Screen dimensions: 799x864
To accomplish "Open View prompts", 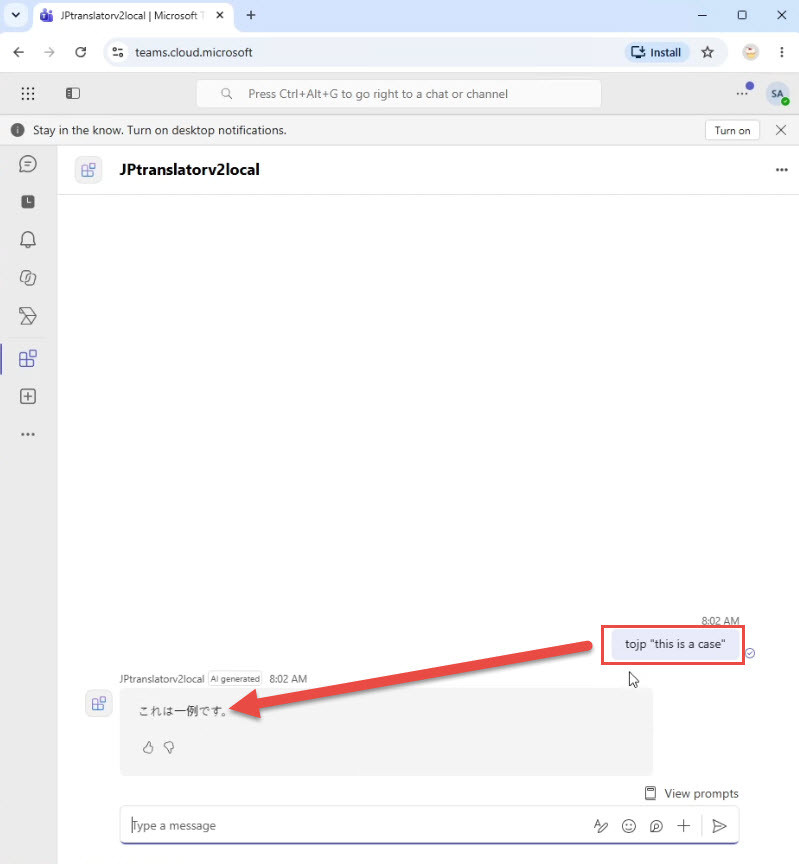I will pos(692,793).
